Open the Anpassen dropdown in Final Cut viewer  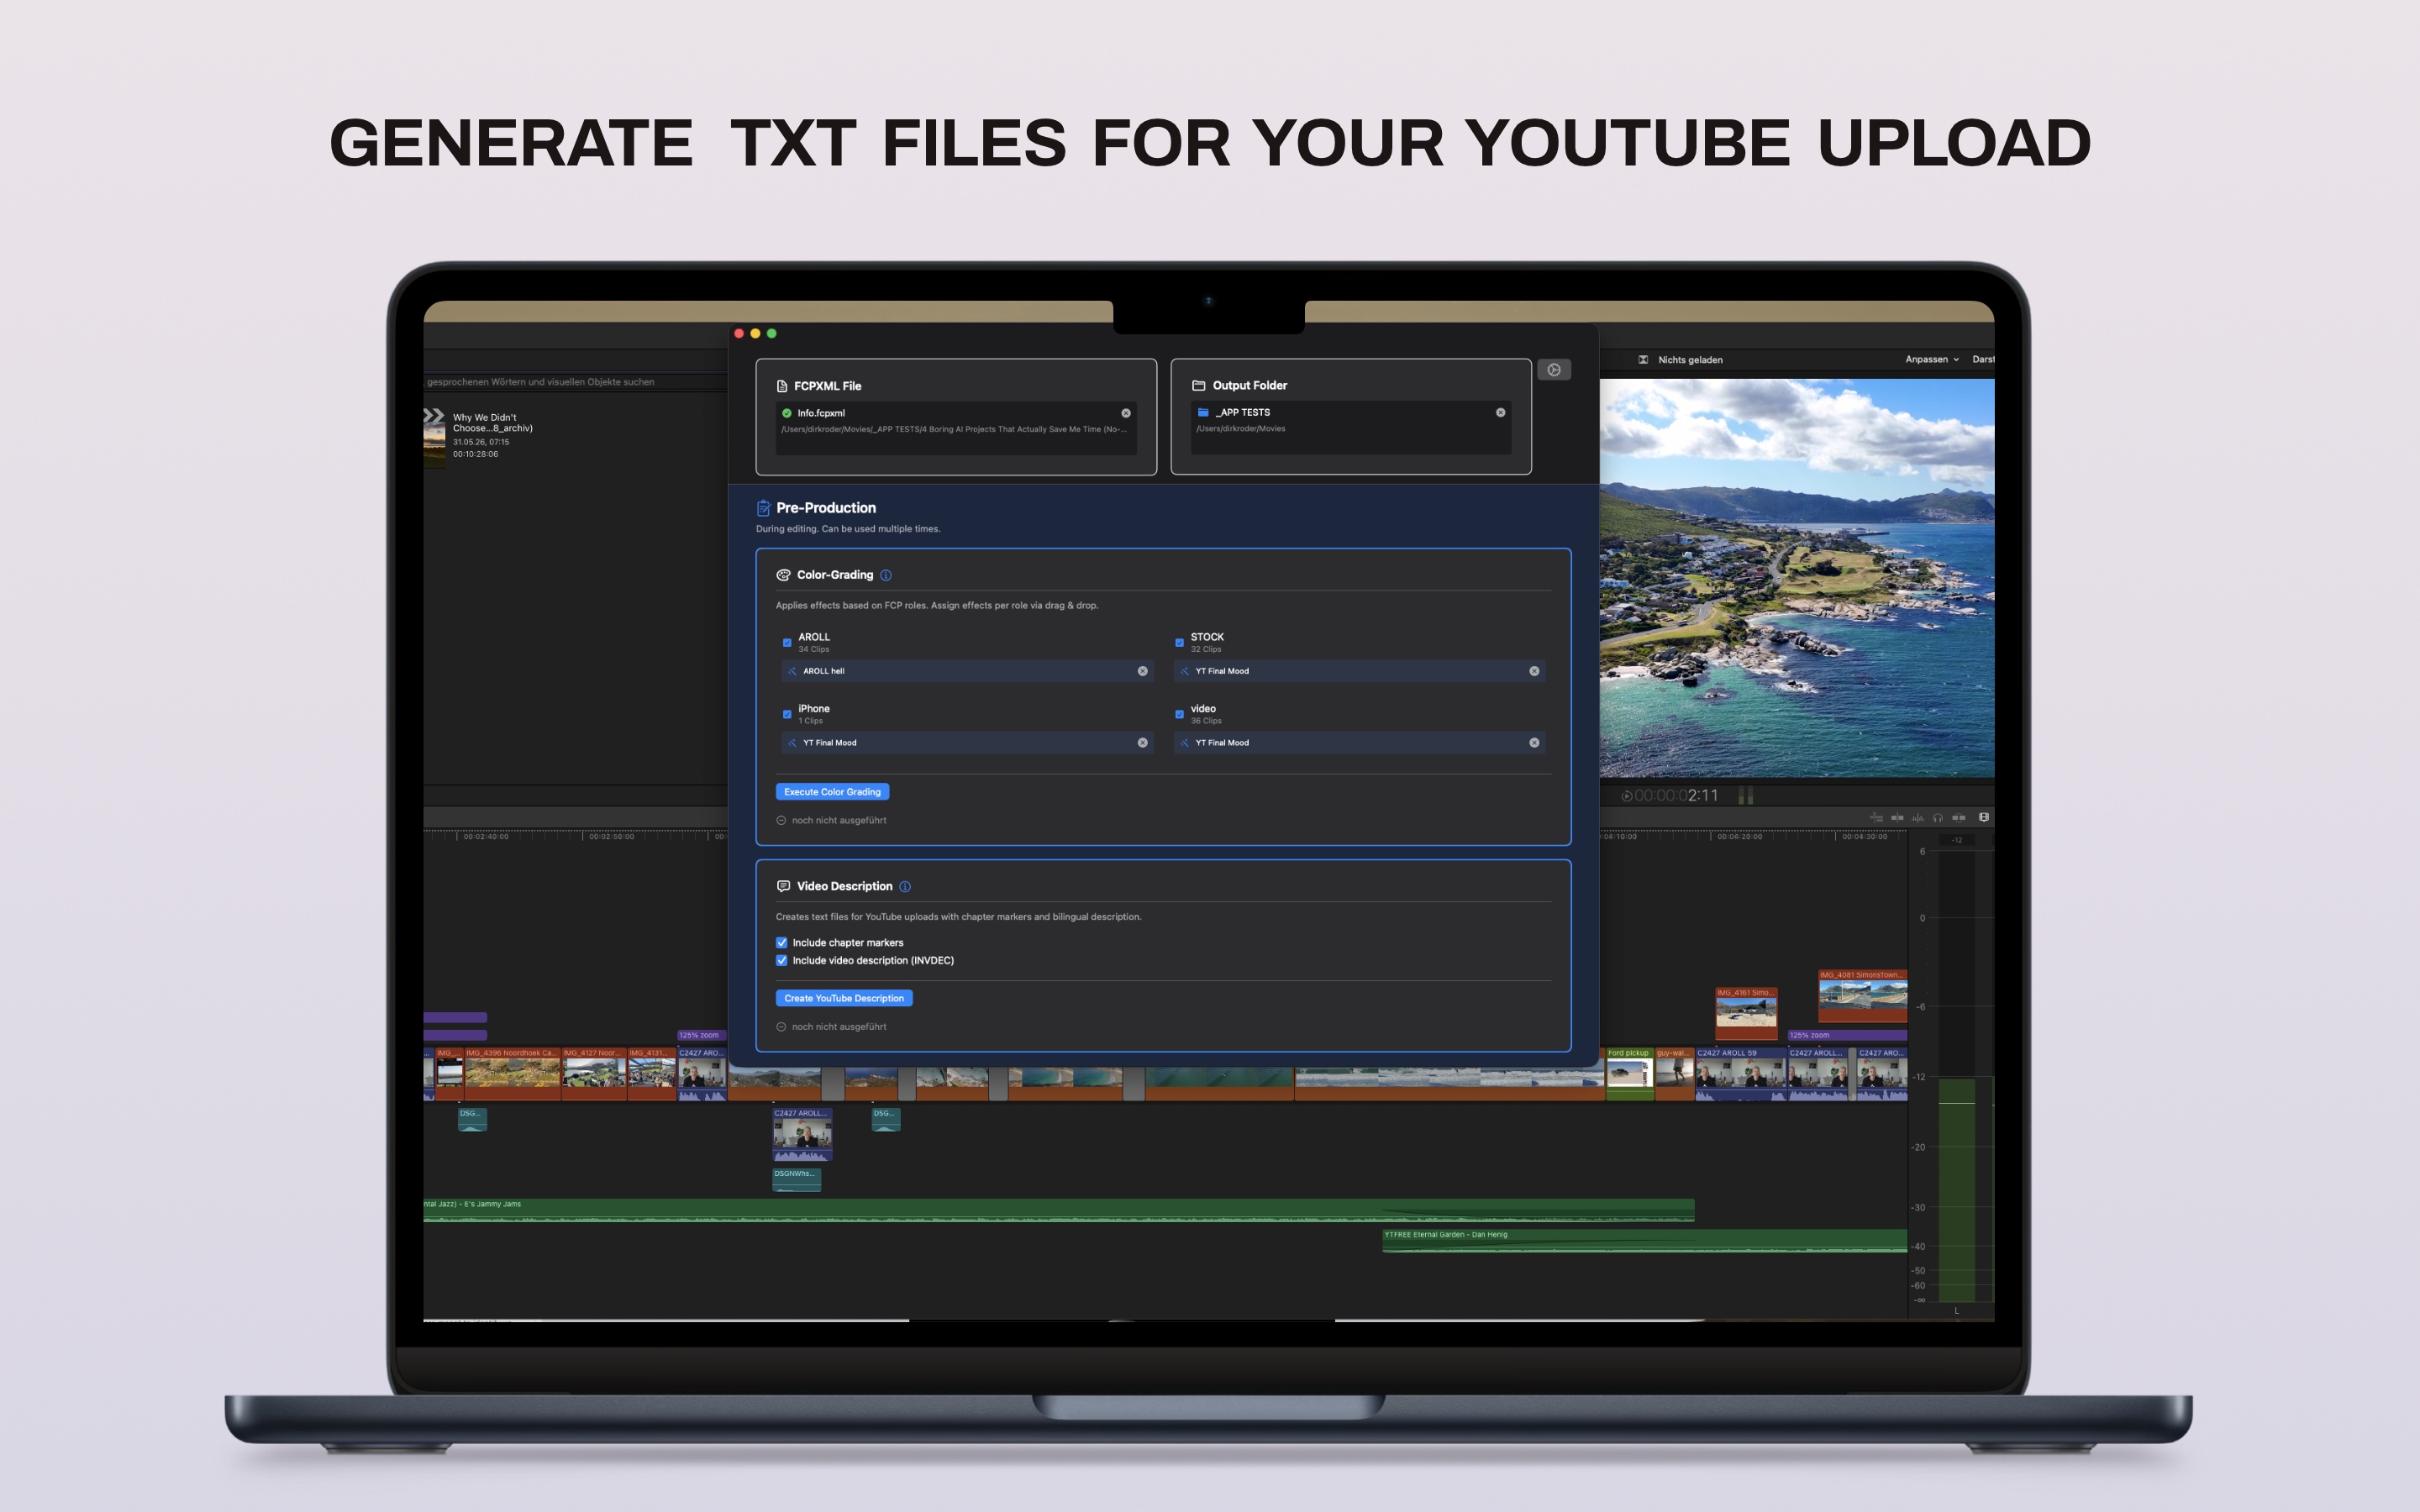coord(1931,359)
